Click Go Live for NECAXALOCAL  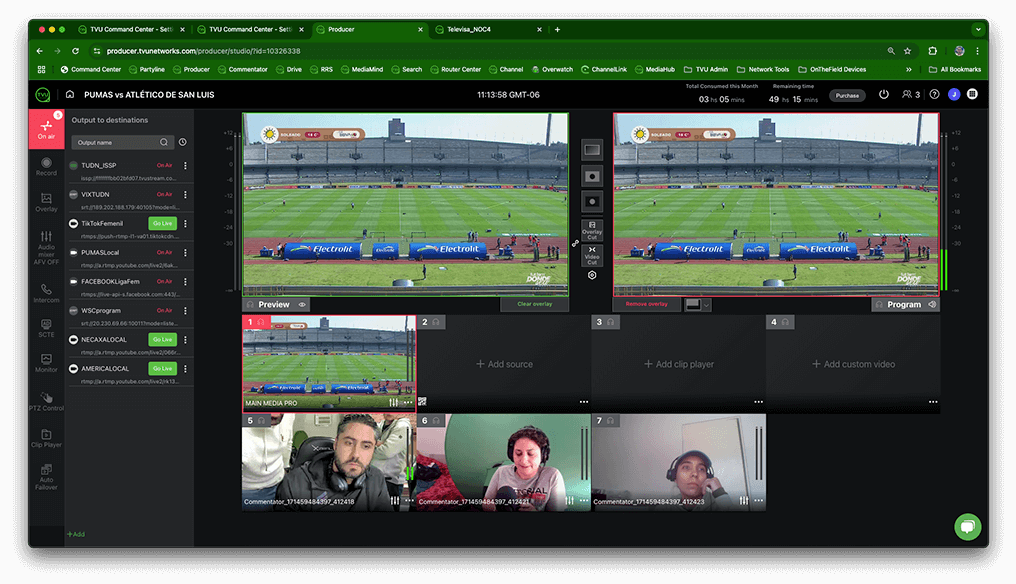(163, 340)
